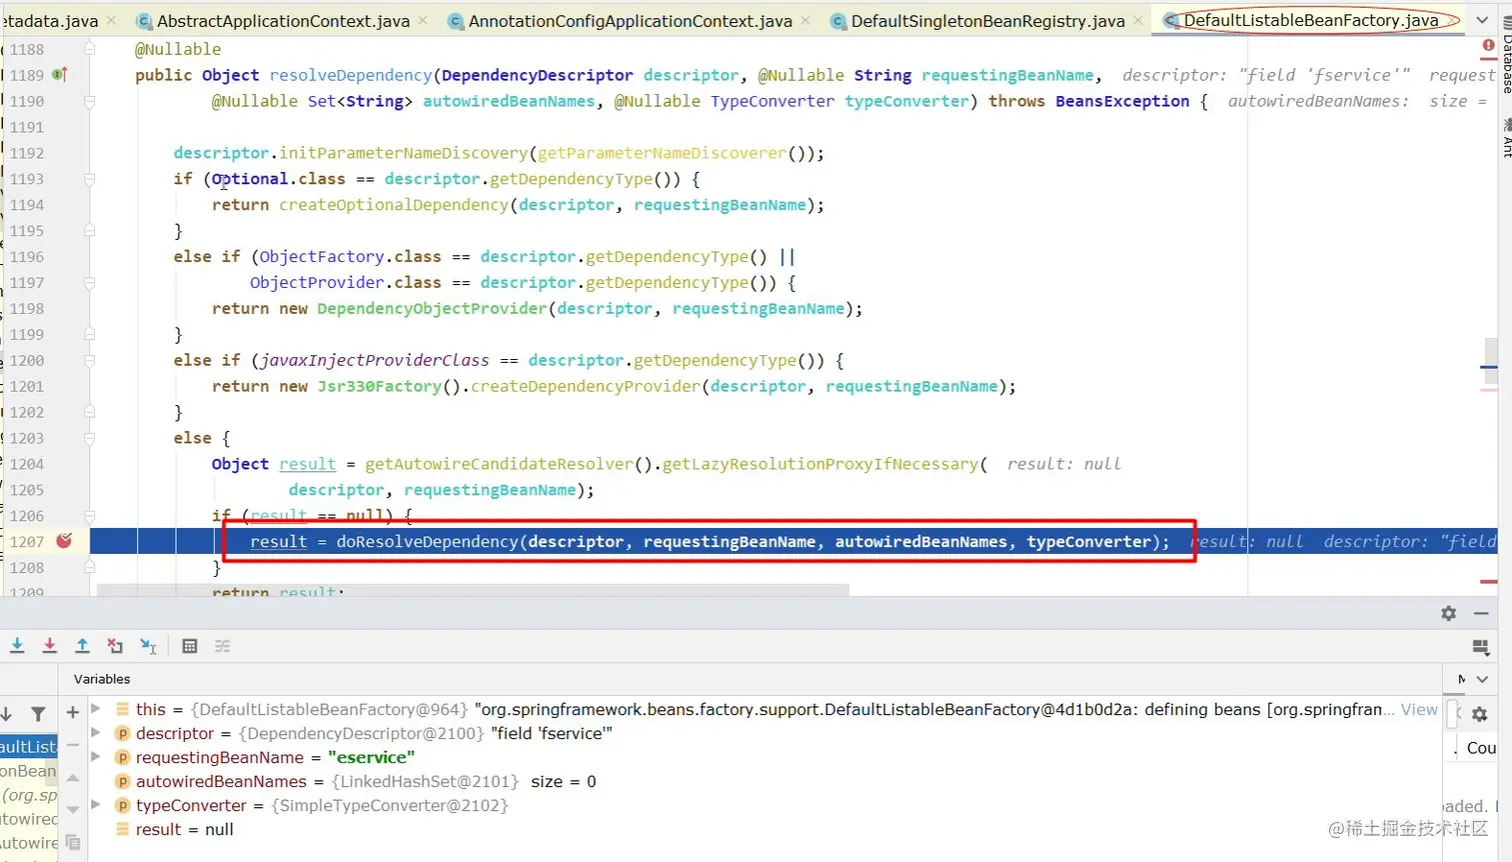Click the Step Into debugger icon

(17, 646)
